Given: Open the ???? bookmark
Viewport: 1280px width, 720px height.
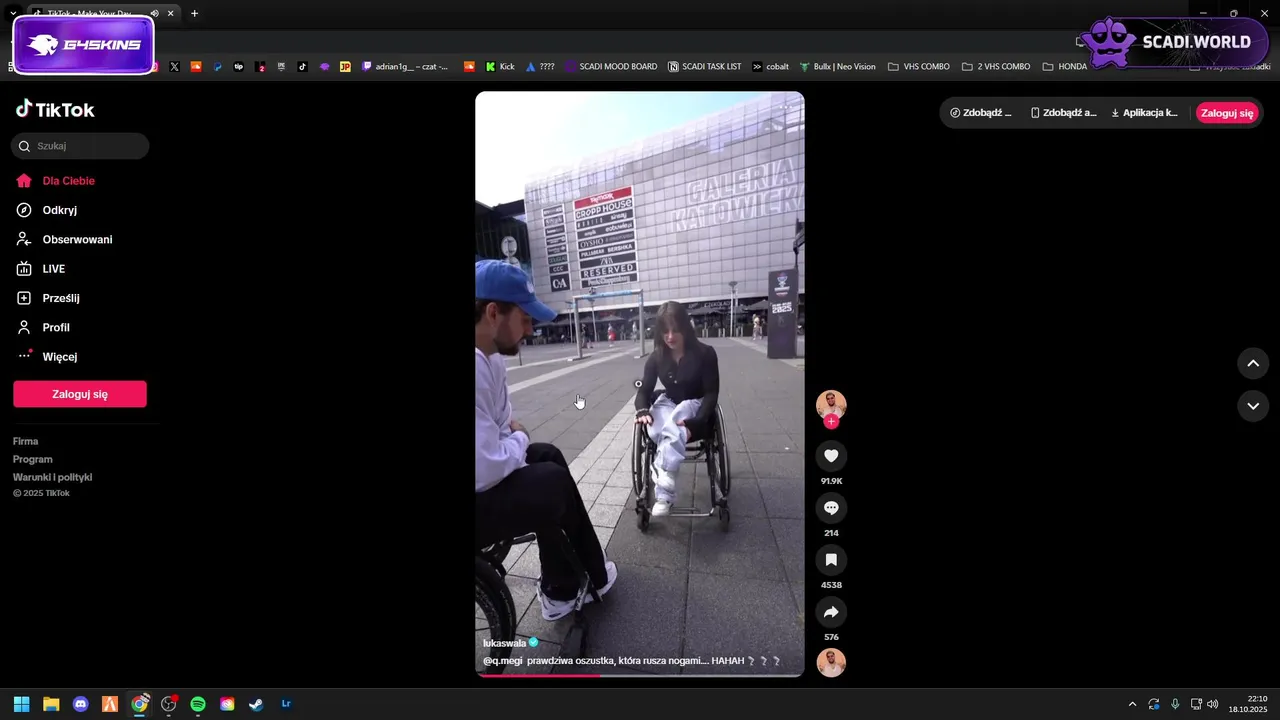Looking at the screenshot, I should click(540, 67).
